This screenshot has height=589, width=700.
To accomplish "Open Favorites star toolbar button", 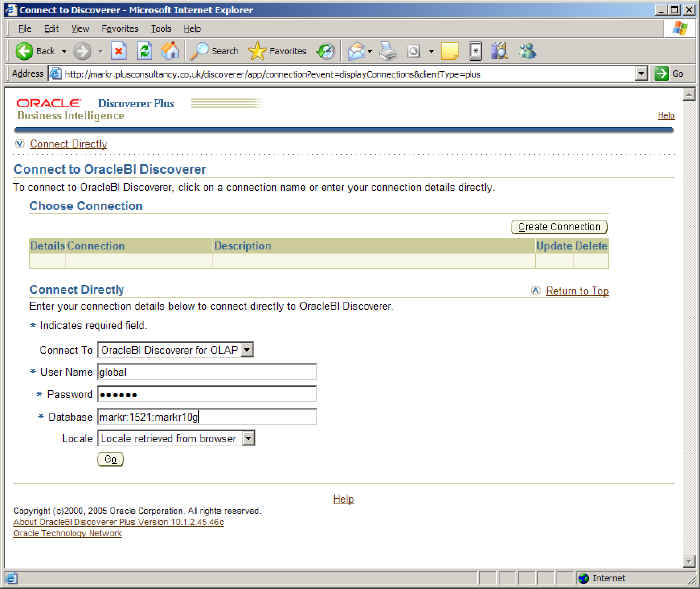I will click(x=277, y=51).
